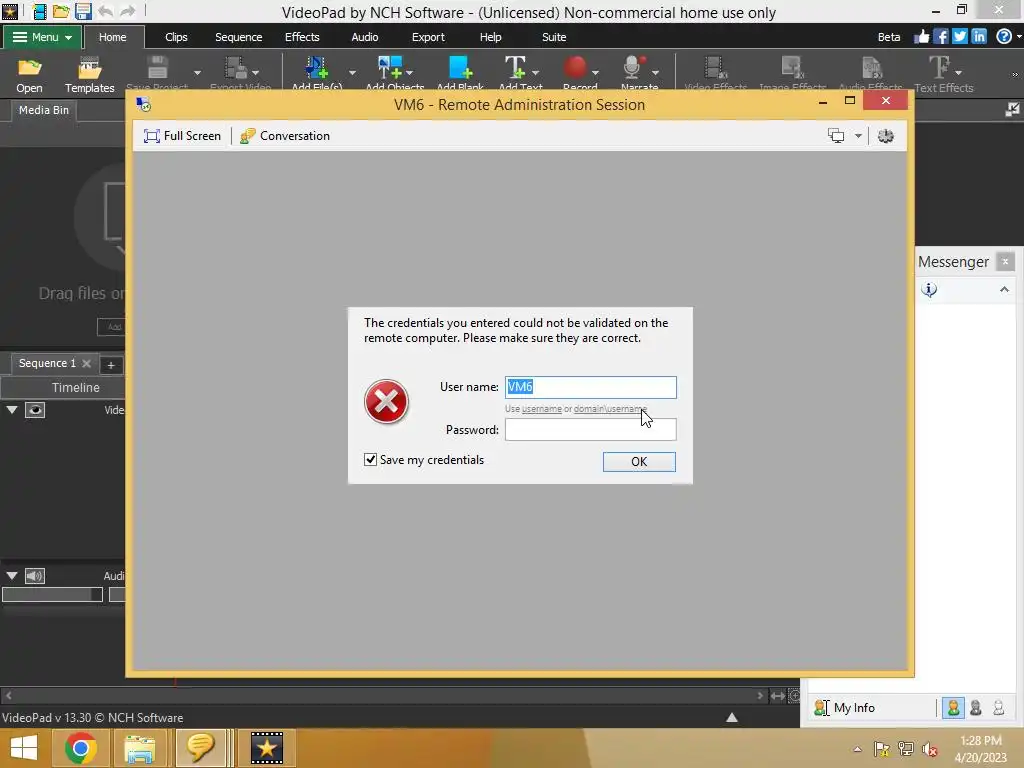
Task: Click OK in the credentials dialog
Action: [x=639, y=462]
